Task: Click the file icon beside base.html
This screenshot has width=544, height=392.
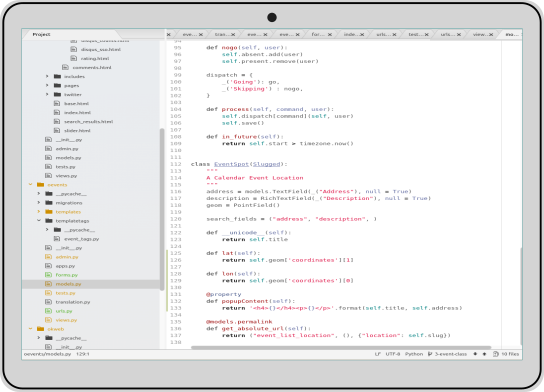Action: pos(57,103)
